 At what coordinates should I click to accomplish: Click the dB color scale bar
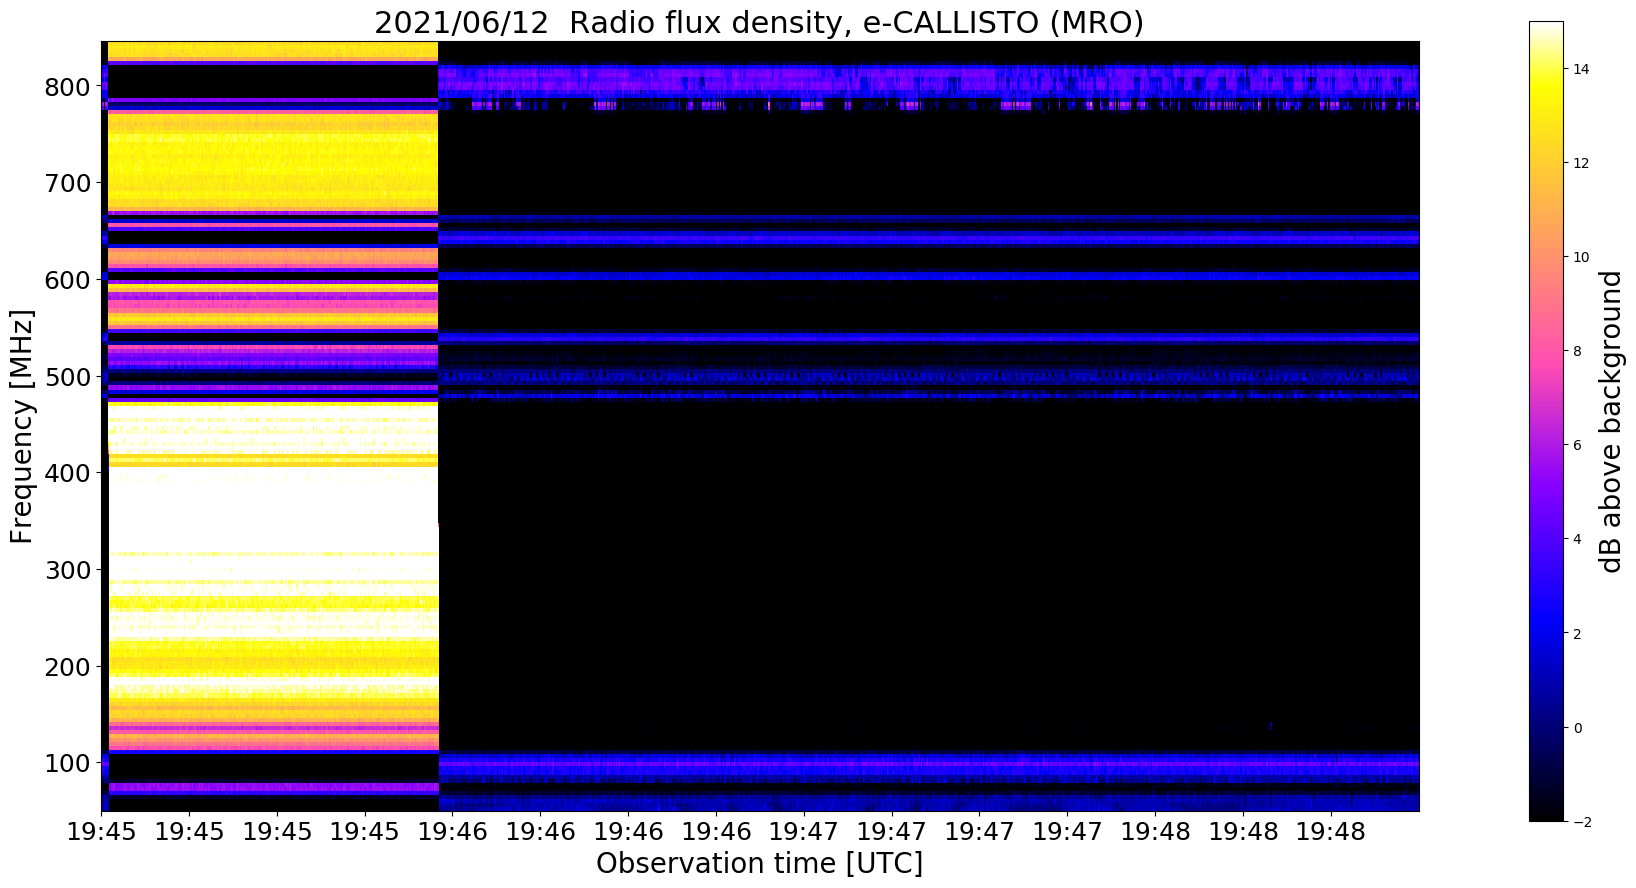tap(1546, 421)
